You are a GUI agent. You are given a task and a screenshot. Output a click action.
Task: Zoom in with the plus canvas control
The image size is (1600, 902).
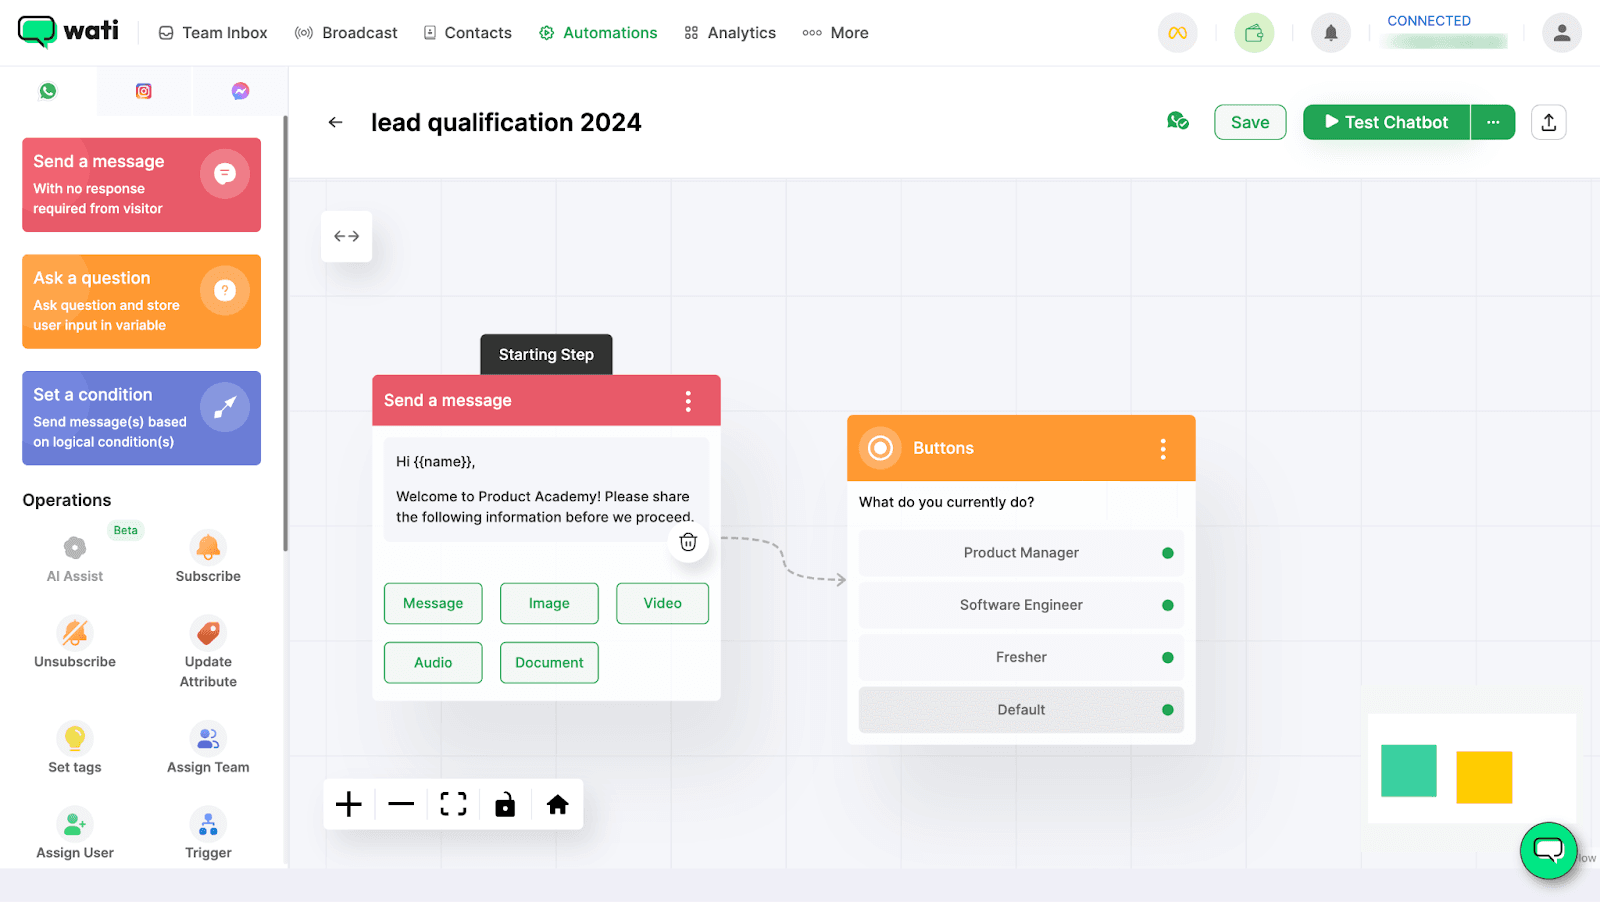[349, 805]
